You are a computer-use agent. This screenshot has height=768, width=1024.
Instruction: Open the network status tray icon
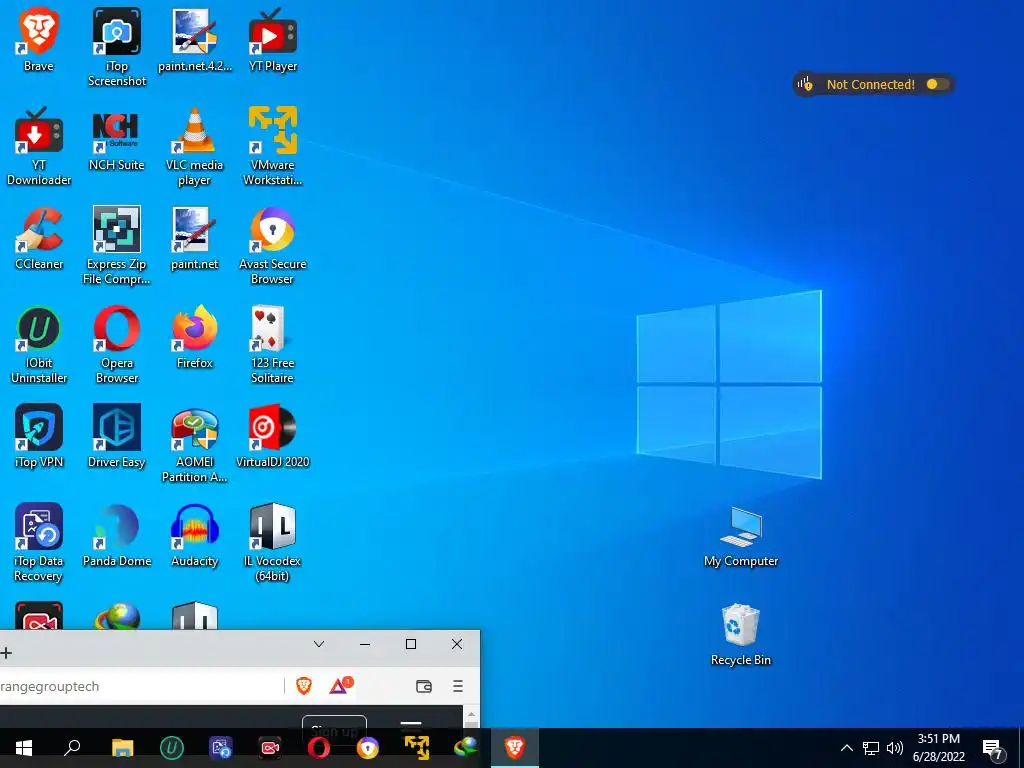[x=871, y=748]
